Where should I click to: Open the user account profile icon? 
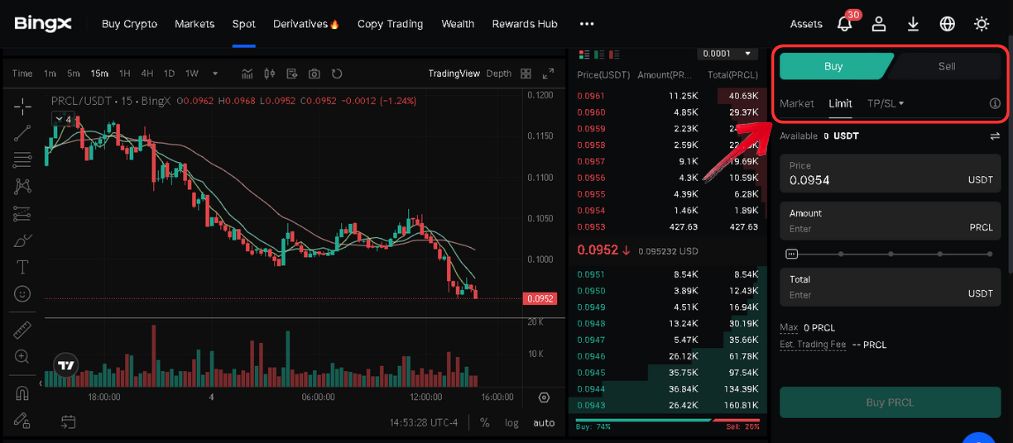point(879,24)
